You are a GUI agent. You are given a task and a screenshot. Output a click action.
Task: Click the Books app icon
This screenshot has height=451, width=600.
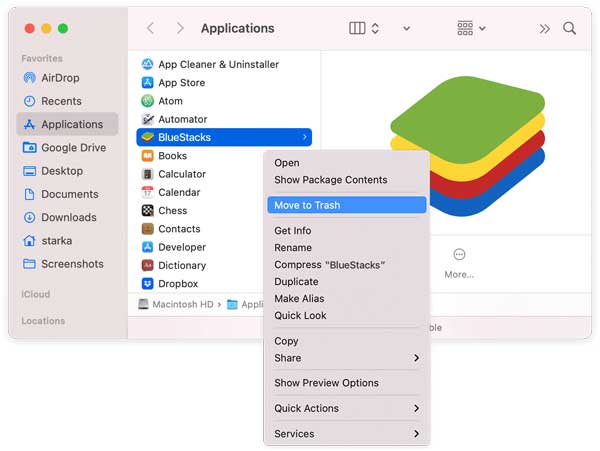click(147, 156)
